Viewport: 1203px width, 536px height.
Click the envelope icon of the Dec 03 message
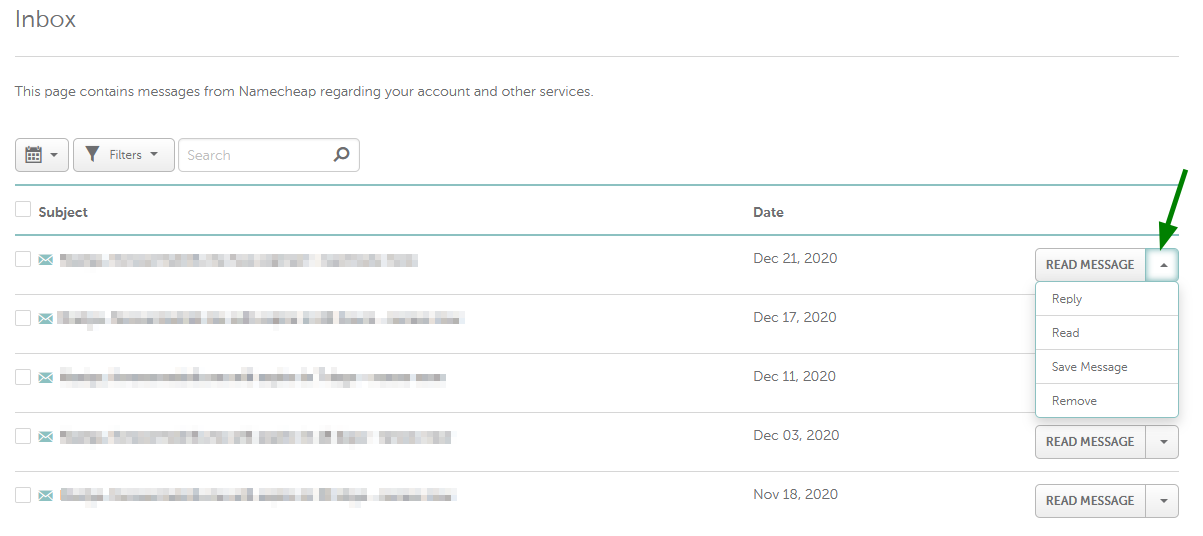click(45, 437)
